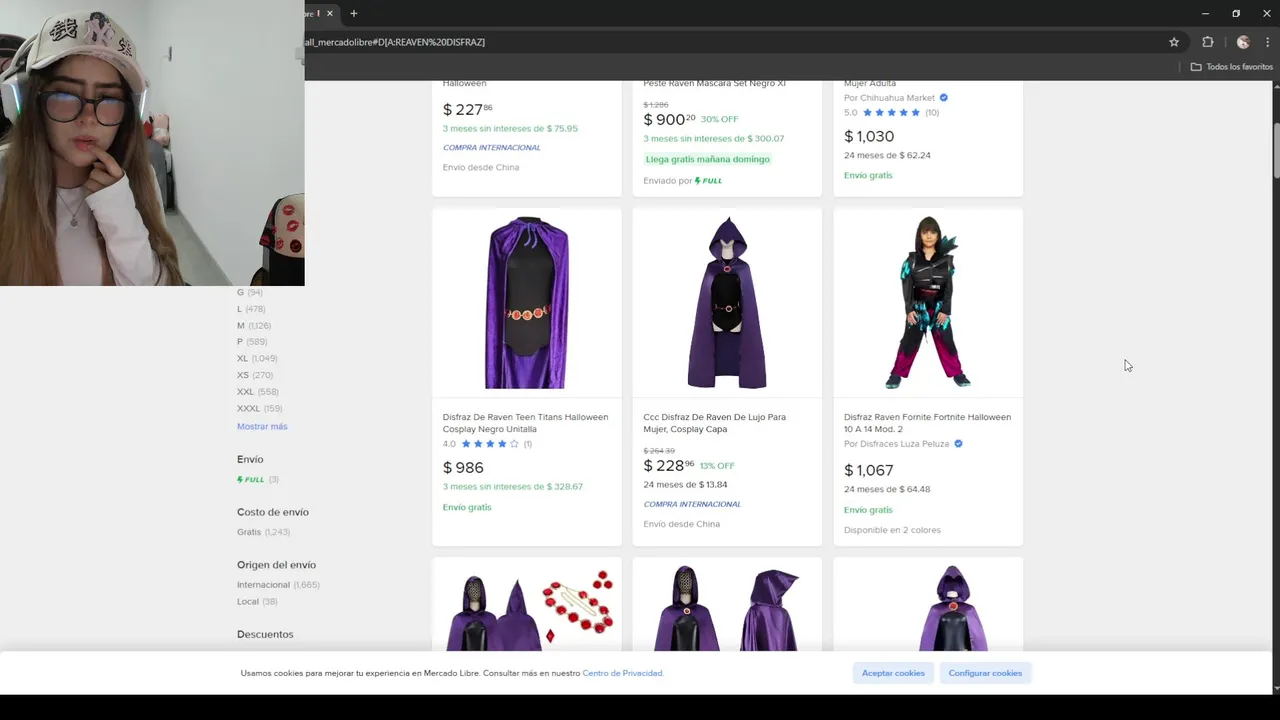Click COMPRA INTERNACIONAL under $227 item
Image resolution: width=1280 pixels, height=720 pixels.
pyautogui.click(x=491, y=148)
